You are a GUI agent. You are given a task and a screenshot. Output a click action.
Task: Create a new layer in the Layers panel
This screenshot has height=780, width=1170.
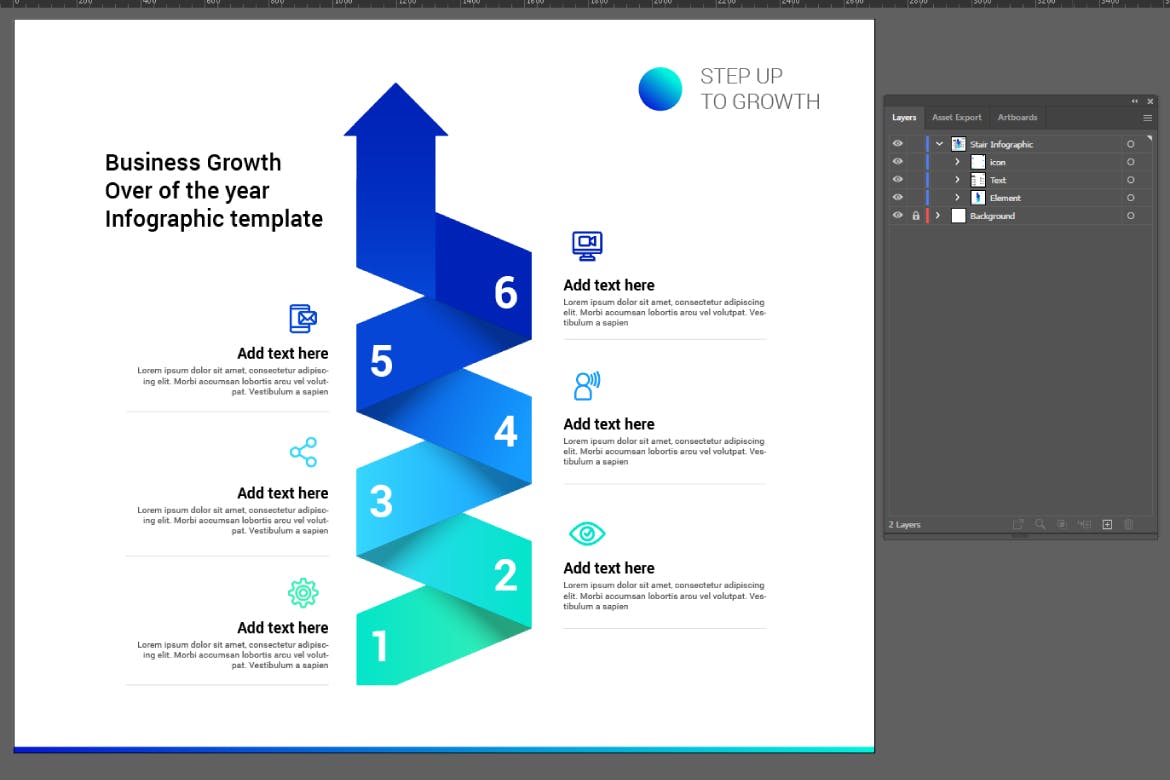1107,523
